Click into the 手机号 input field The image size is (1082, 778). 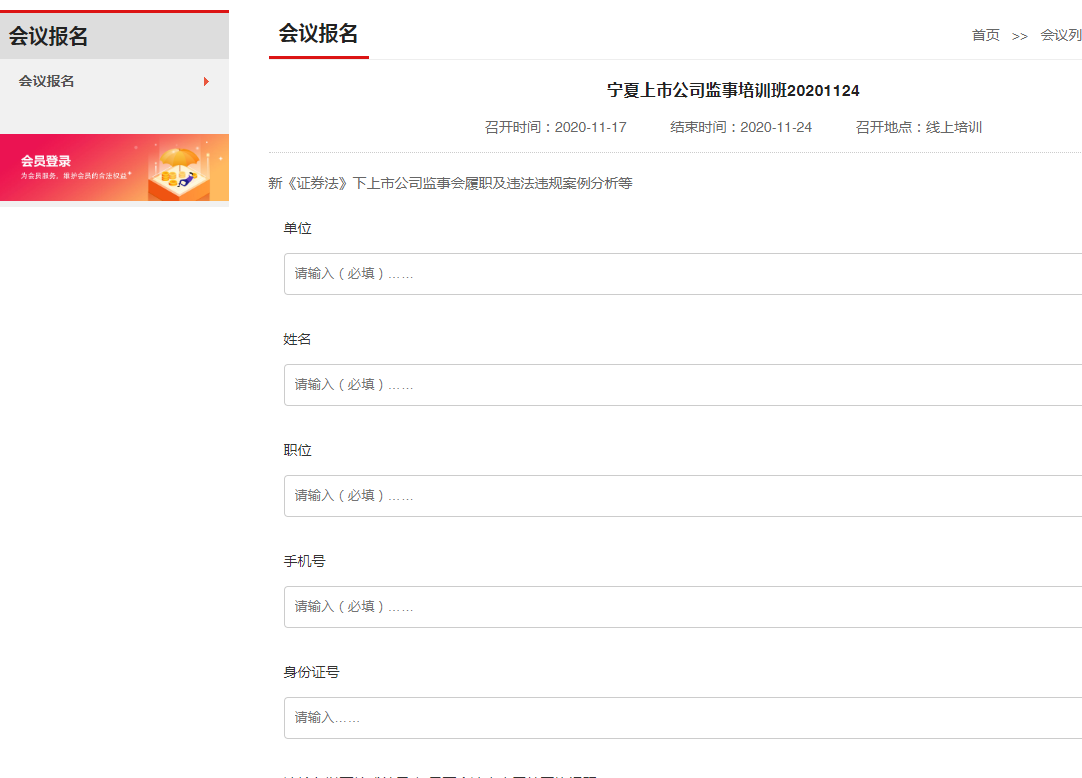point(680,607)
